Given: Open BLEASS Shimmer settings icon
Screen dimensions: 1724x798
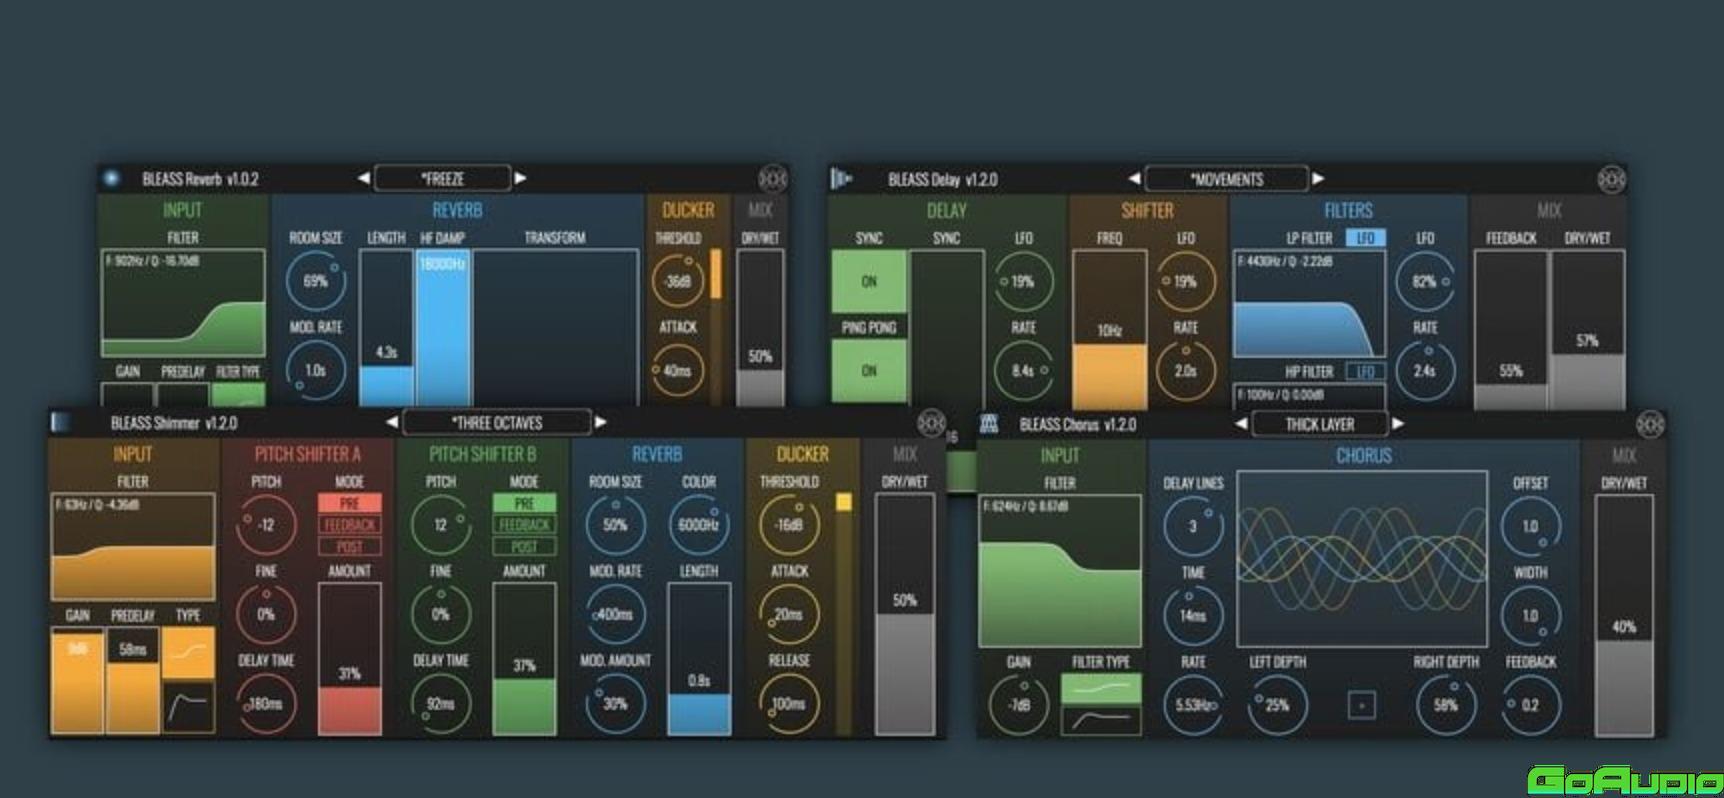Looking at the screenshot, I should click(x=931, y=423).
